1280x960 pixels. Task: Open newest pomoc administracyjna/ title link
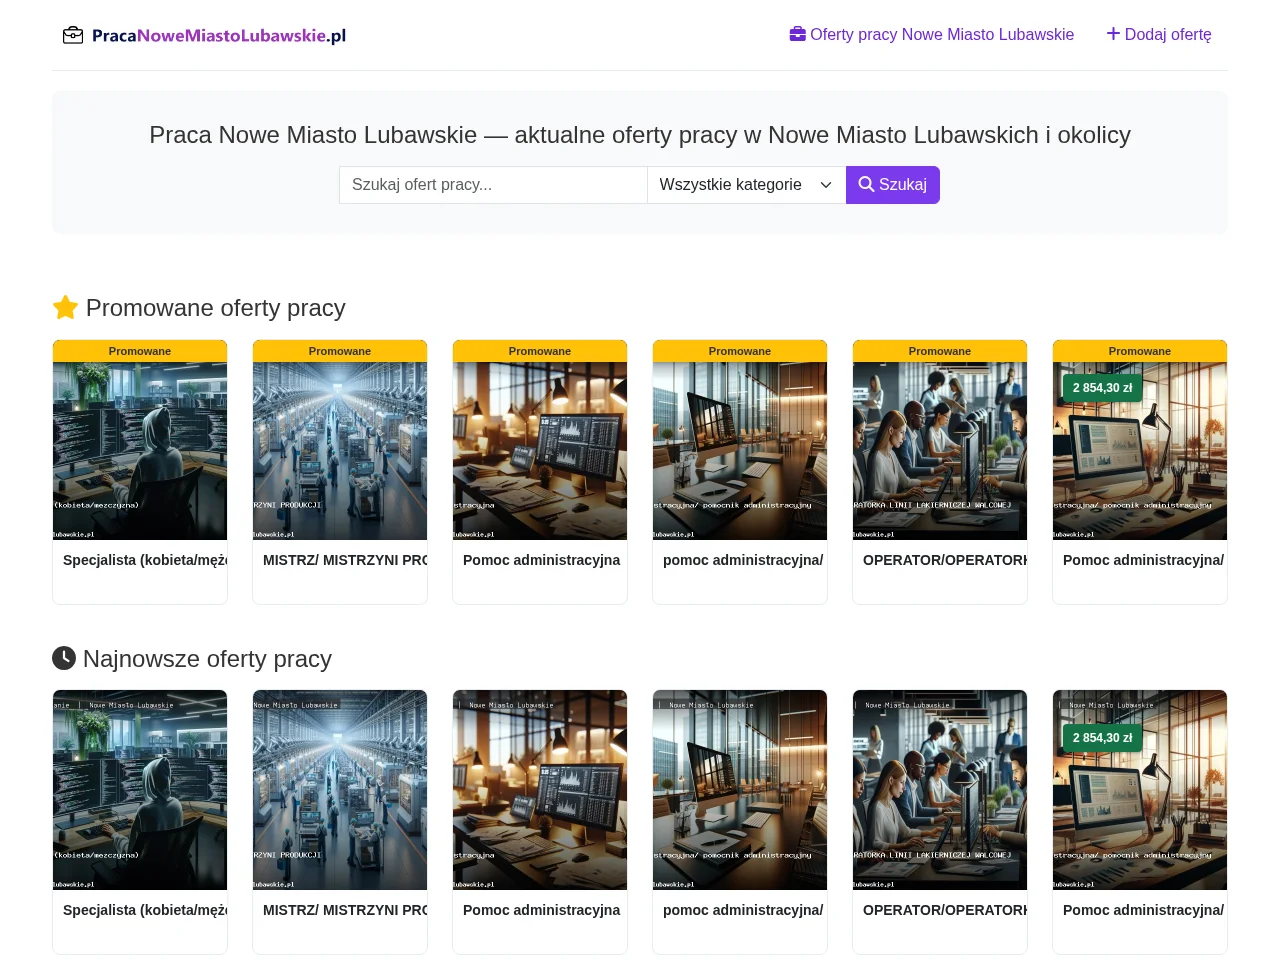coord(743,910)
